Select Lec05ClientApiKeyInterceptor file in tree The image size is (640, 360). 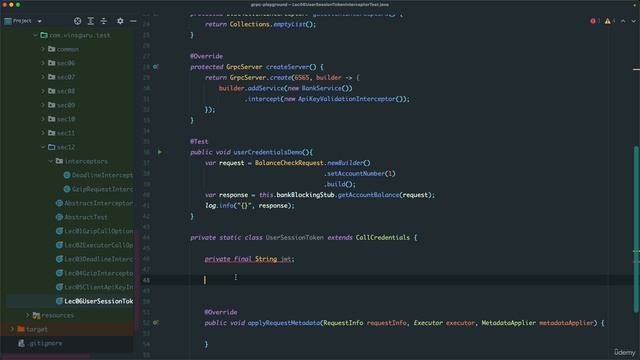pos(94,287)
